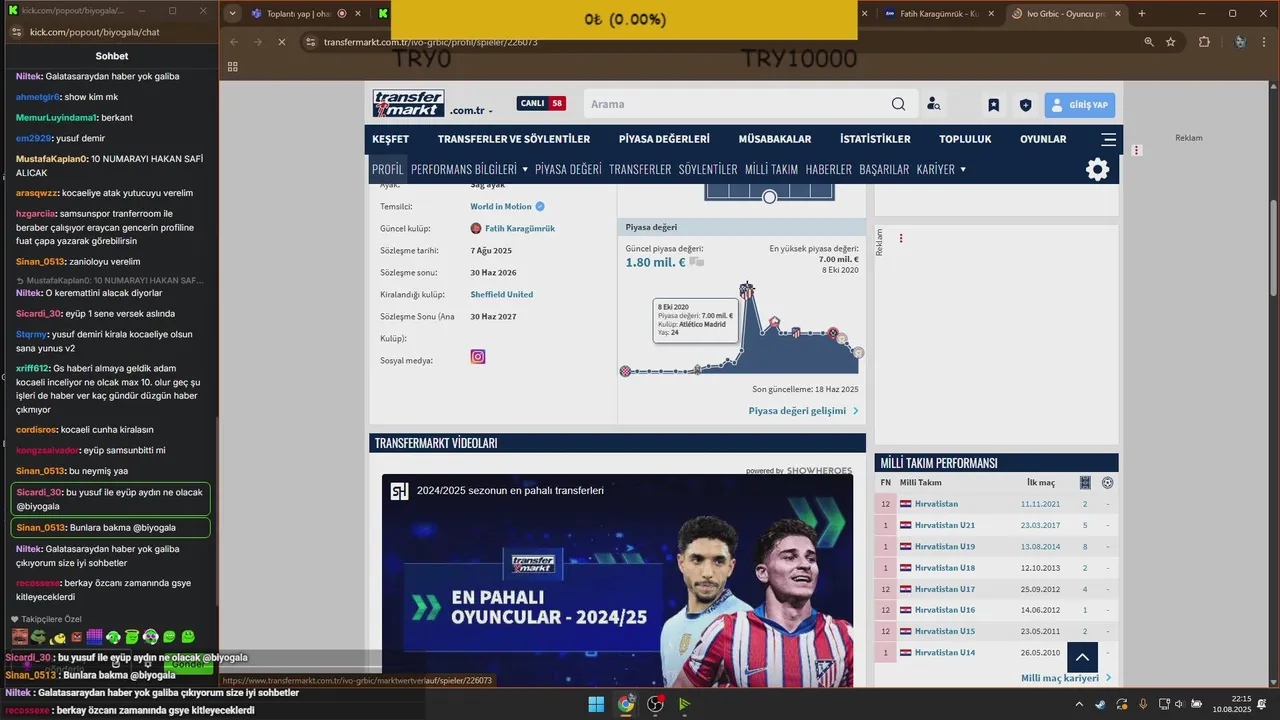The height and width of the screenshot is (720, 1280).
Task: Open the Windows Start menu
Action: [x=596, y=704]
